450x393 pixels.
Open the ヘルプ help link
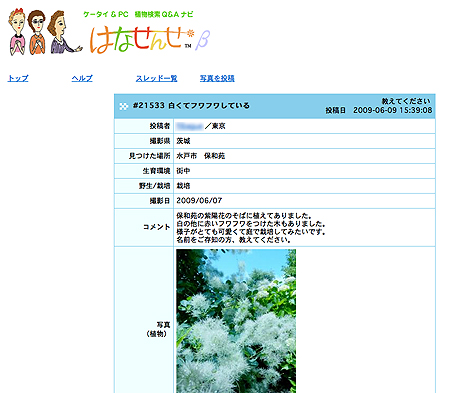(x=82, y=78)
